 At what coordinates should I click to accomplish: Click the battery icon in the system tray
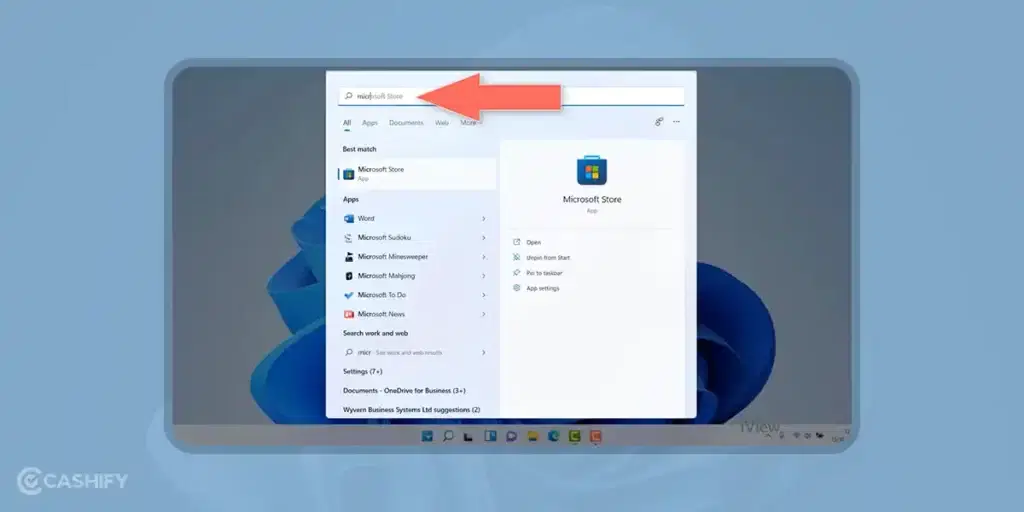click(x=820, y=436)
